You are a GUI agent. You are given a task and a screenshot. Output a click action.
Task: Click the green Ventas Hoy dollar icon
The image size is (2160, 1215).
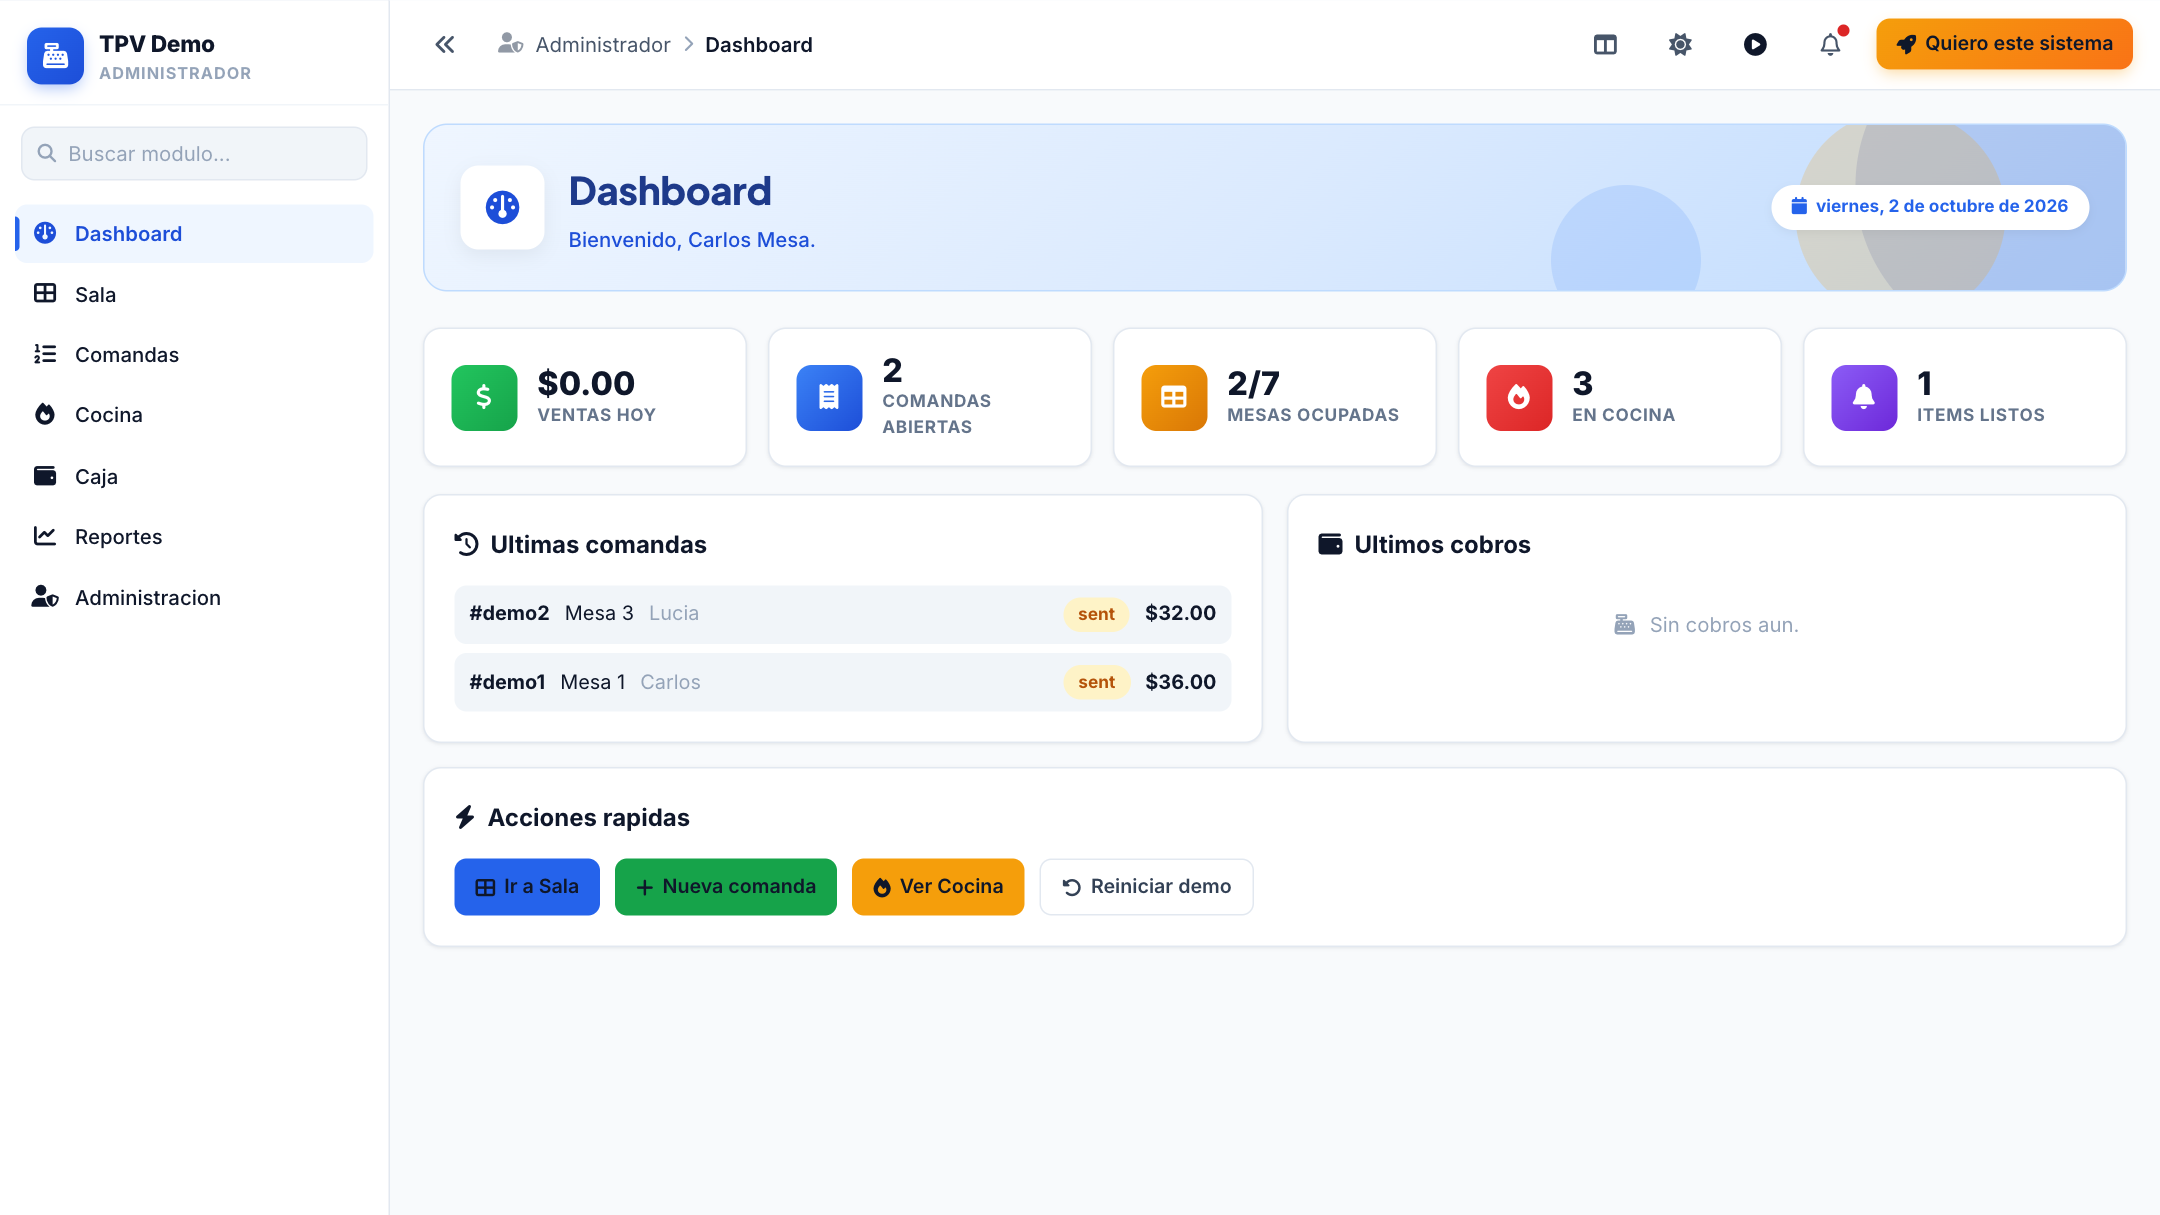(x=484, y=398)
